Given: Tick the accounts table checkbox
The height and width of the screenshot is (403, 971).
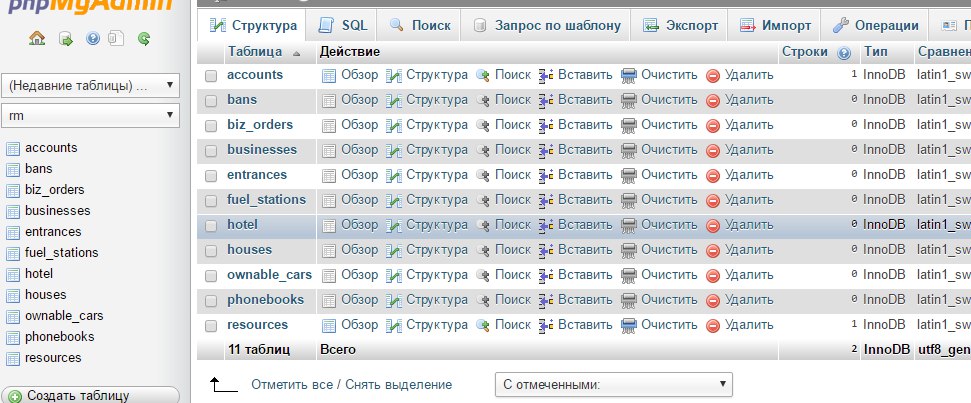Looking at the screenshot, I should [x=211, y=76].
